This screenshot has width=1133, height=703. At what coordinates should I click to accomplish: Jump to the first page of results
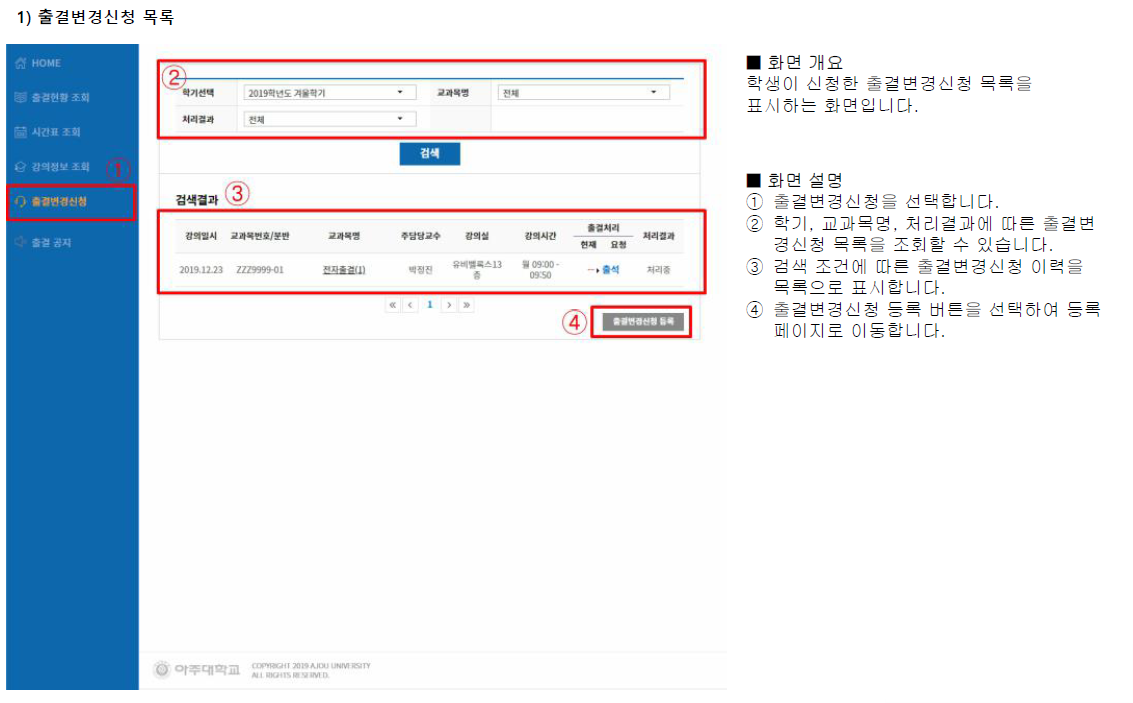393,304
